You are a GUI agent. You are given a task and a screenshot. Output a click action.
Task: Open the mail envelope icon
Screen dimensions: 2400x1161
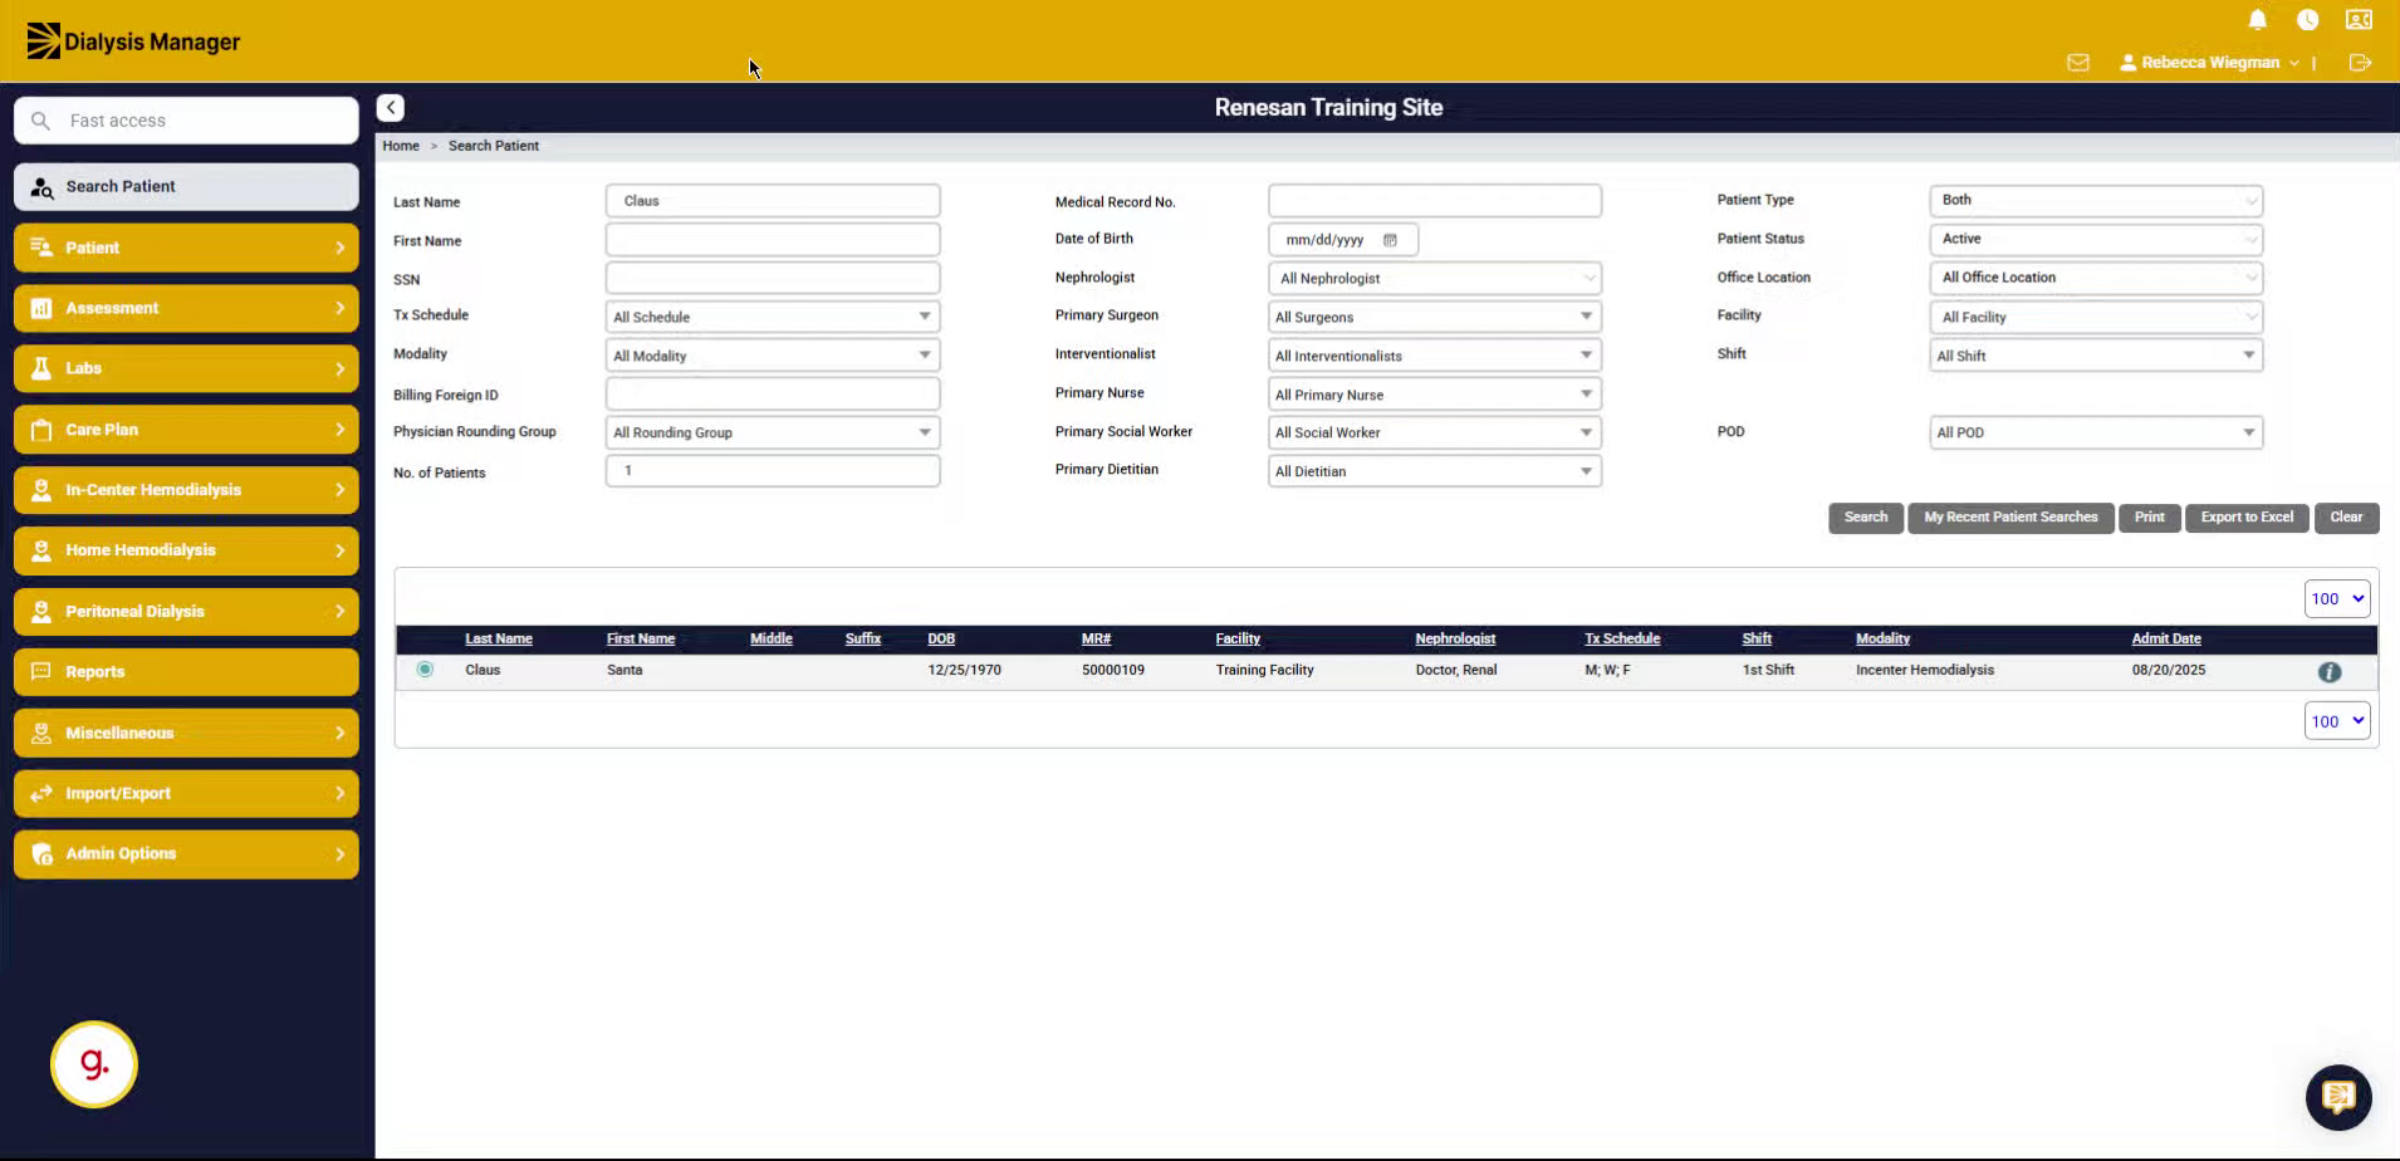coord(2078,62)
